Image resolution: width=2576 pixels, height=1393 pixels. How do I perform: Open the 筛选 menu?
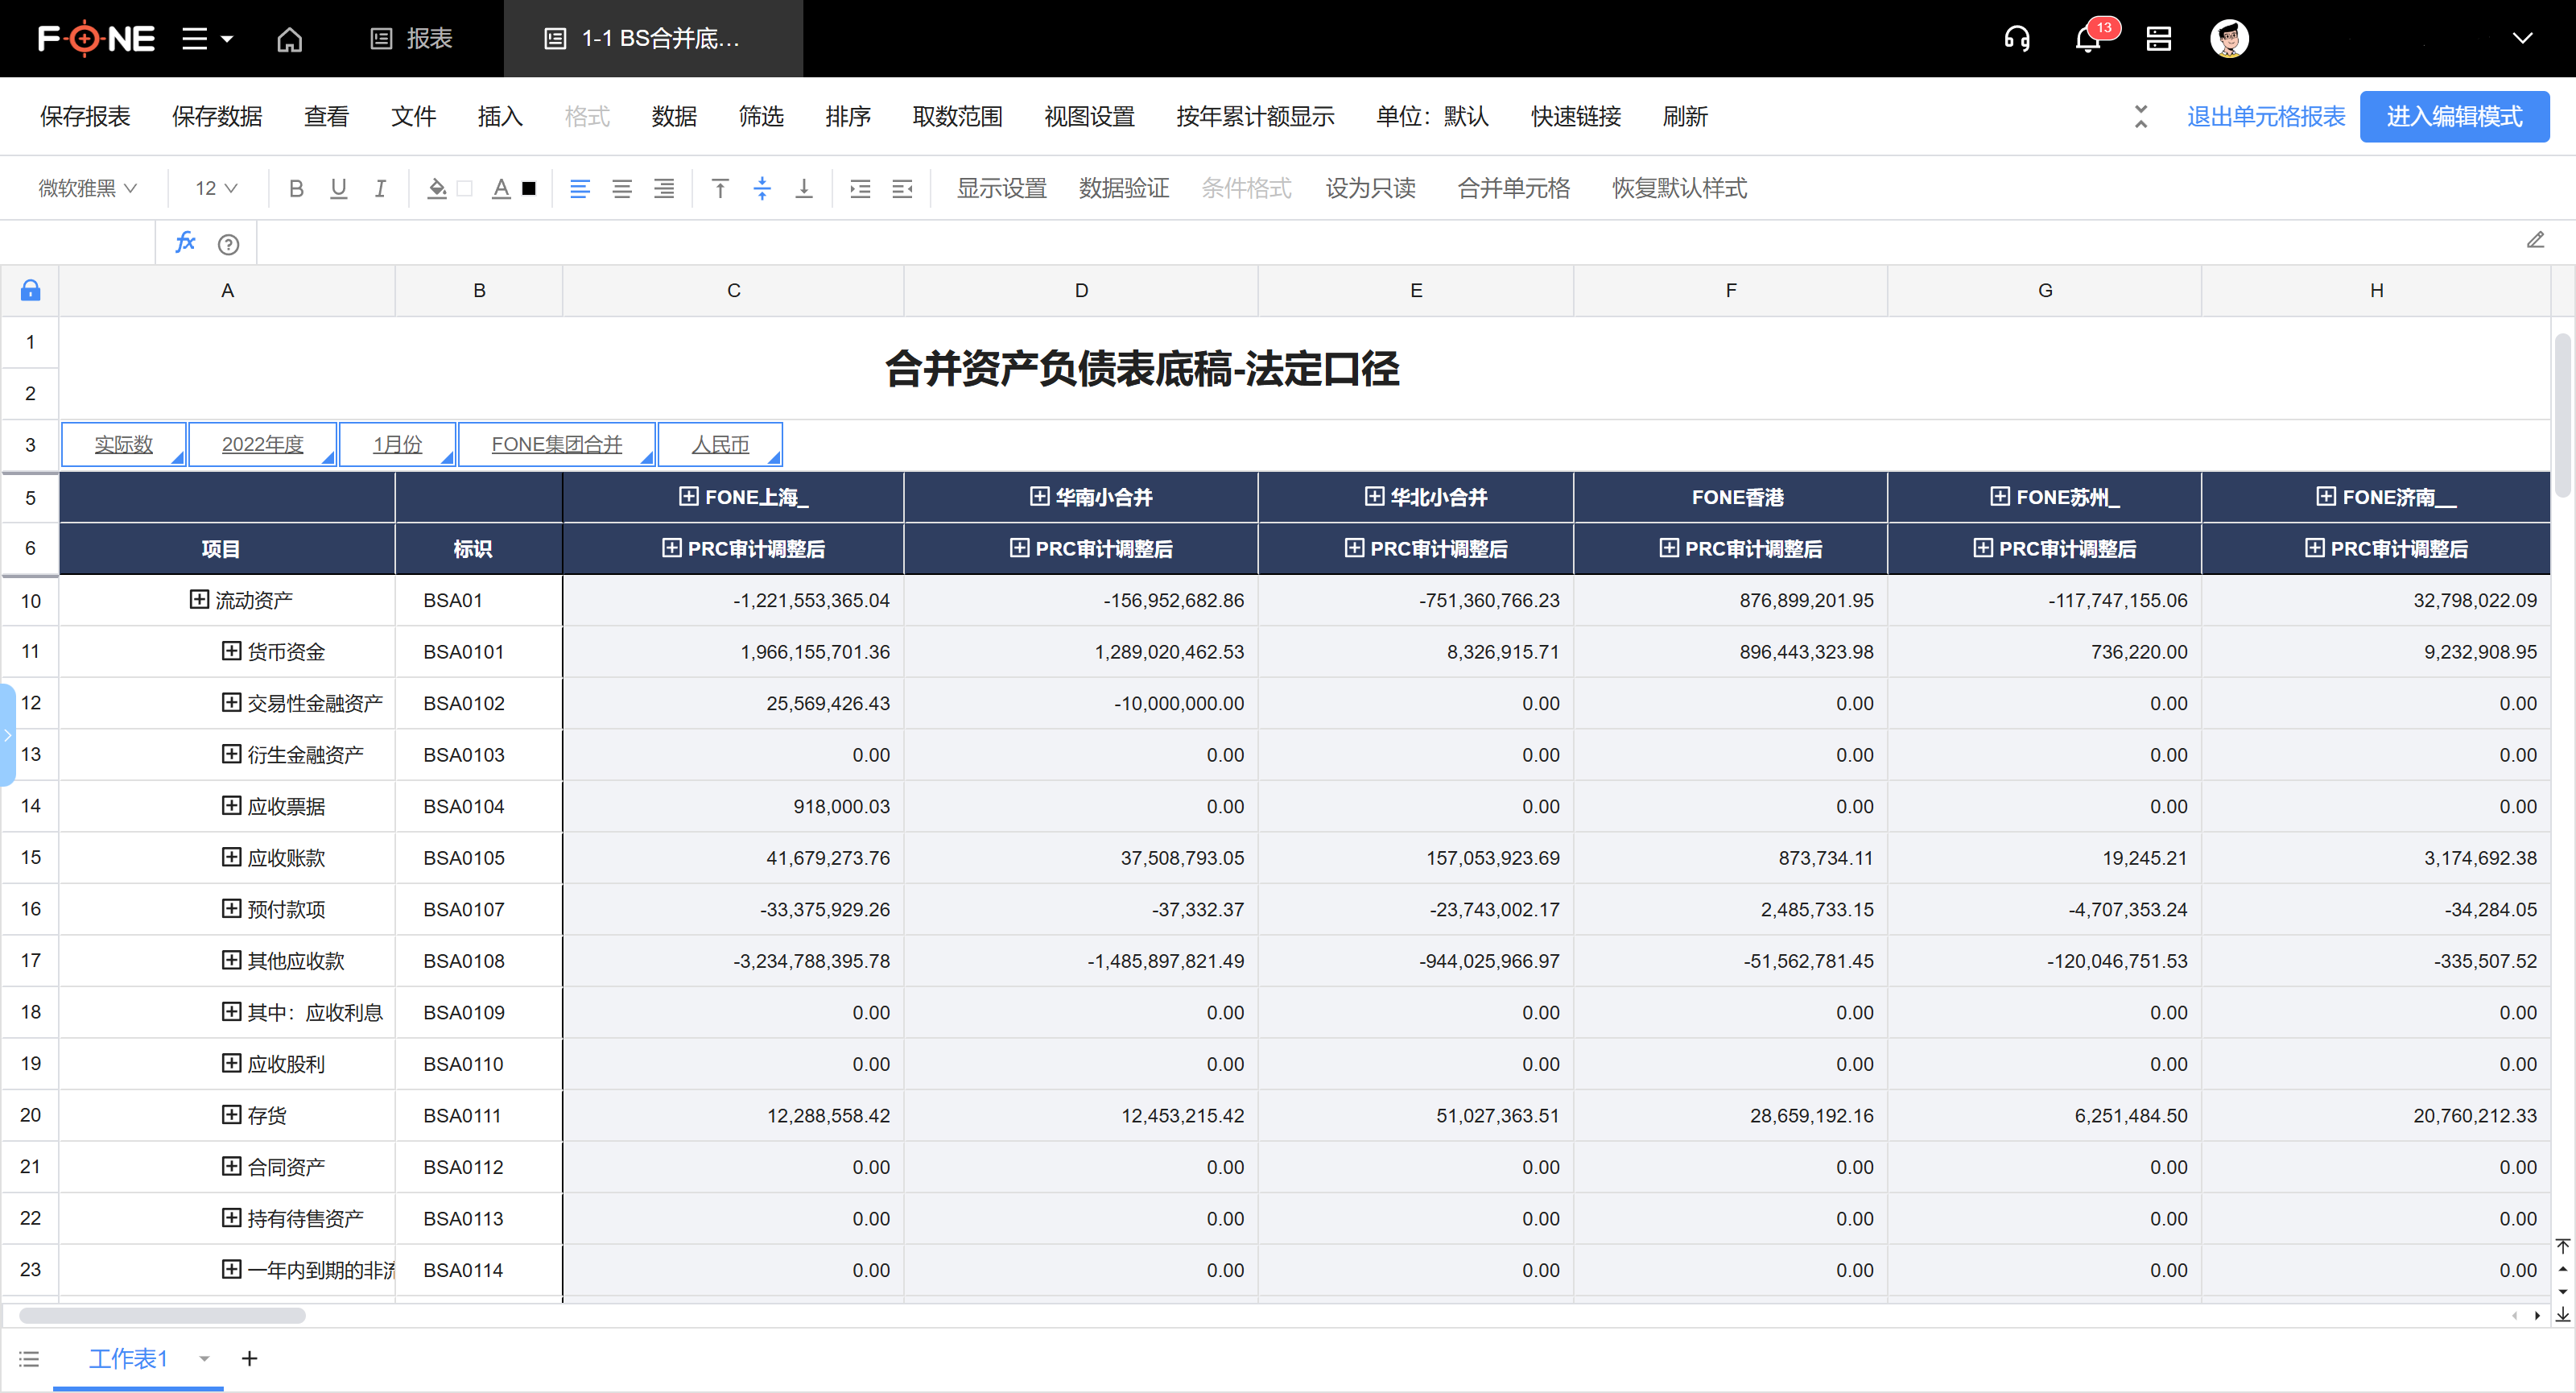point(761,116)
